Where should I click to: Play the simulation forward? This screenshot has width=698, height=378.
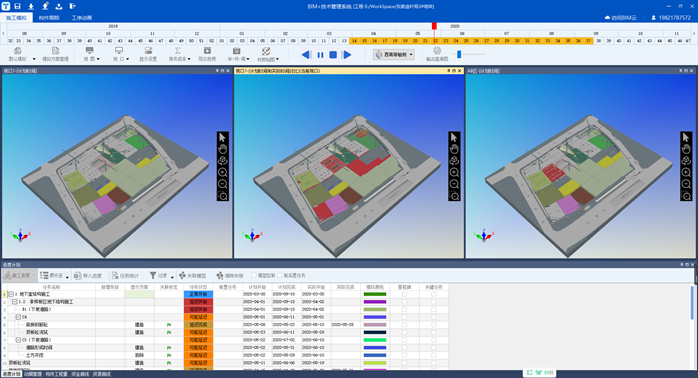point(347,55)
